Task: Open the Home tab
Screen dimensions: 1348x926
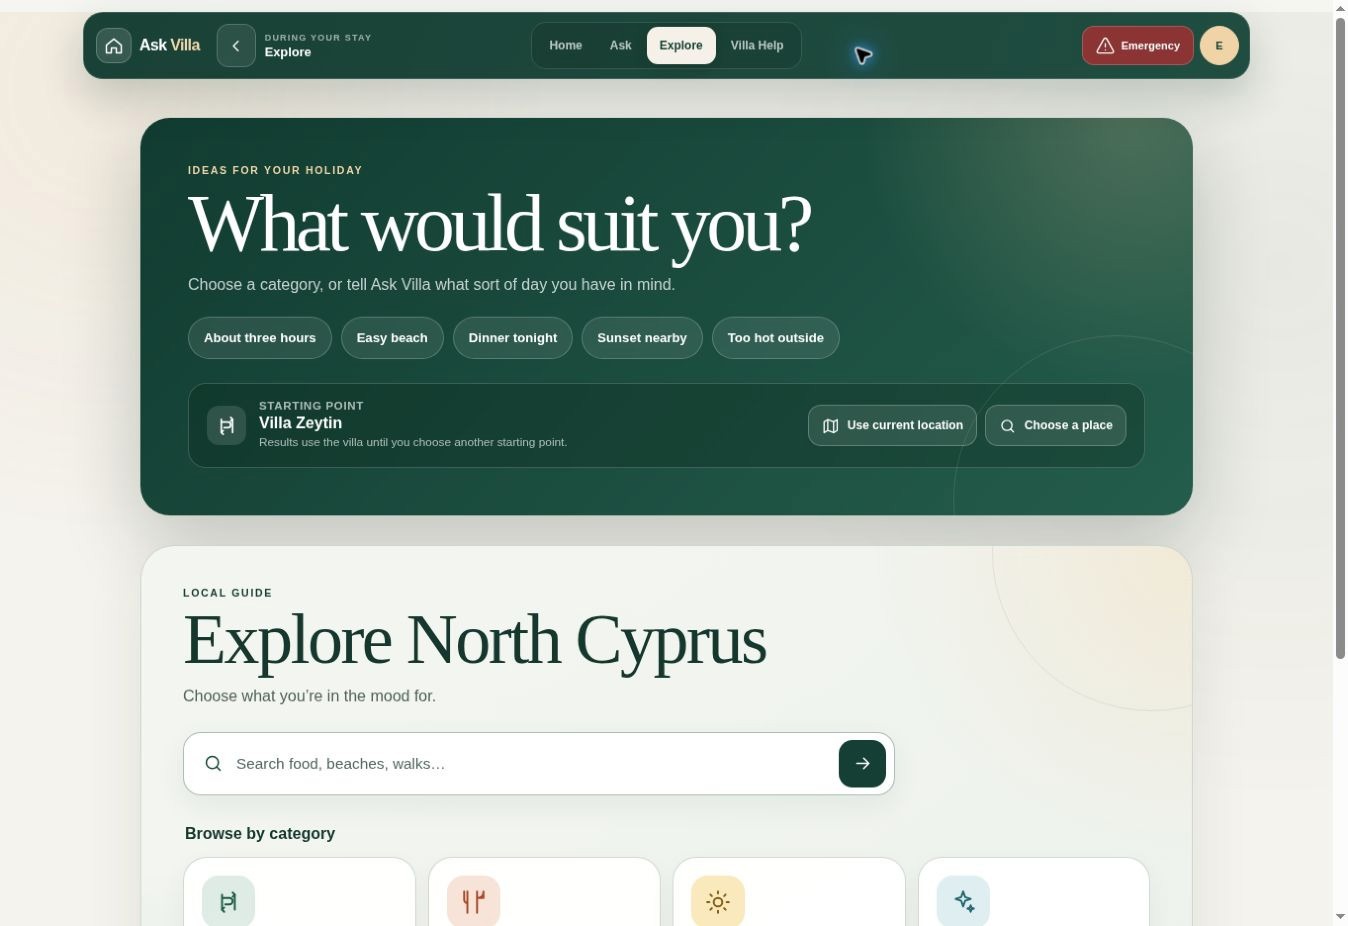Action: click(566, 46)
